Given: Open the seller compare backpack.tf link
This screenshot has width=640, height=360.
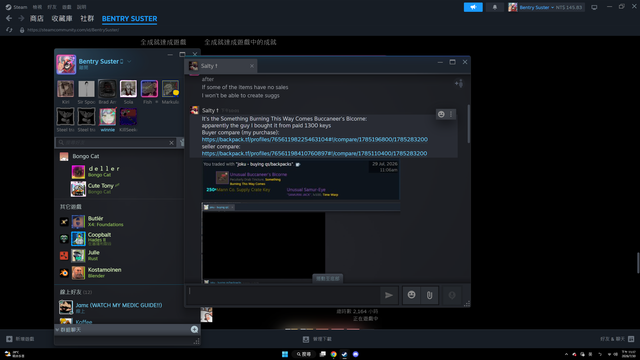Looking at the screenshot, I should tap(314, 153).
